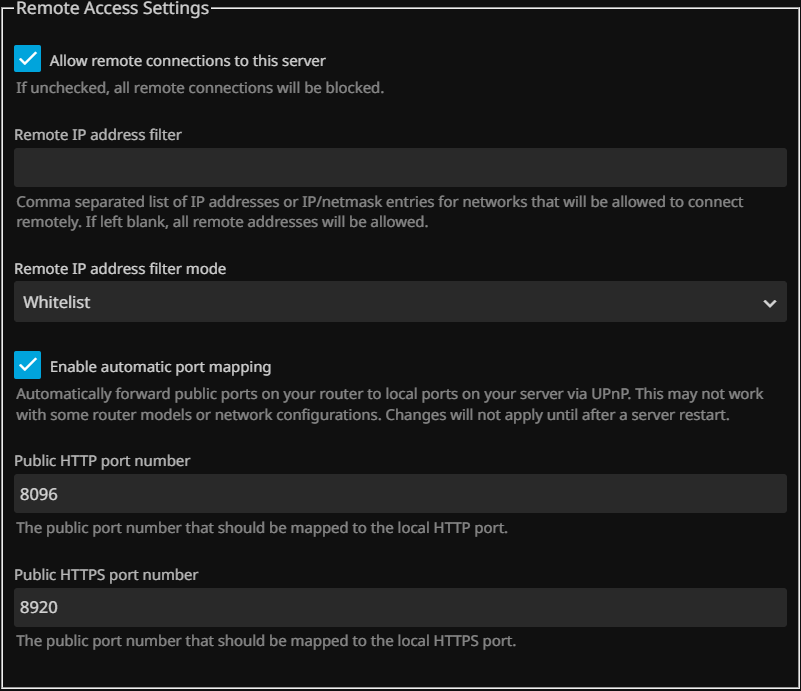The image size is (801, 691).
Task: Click the 'Remote IP address filter' field label
Action: pyautogui.click(x=98, y=134)
